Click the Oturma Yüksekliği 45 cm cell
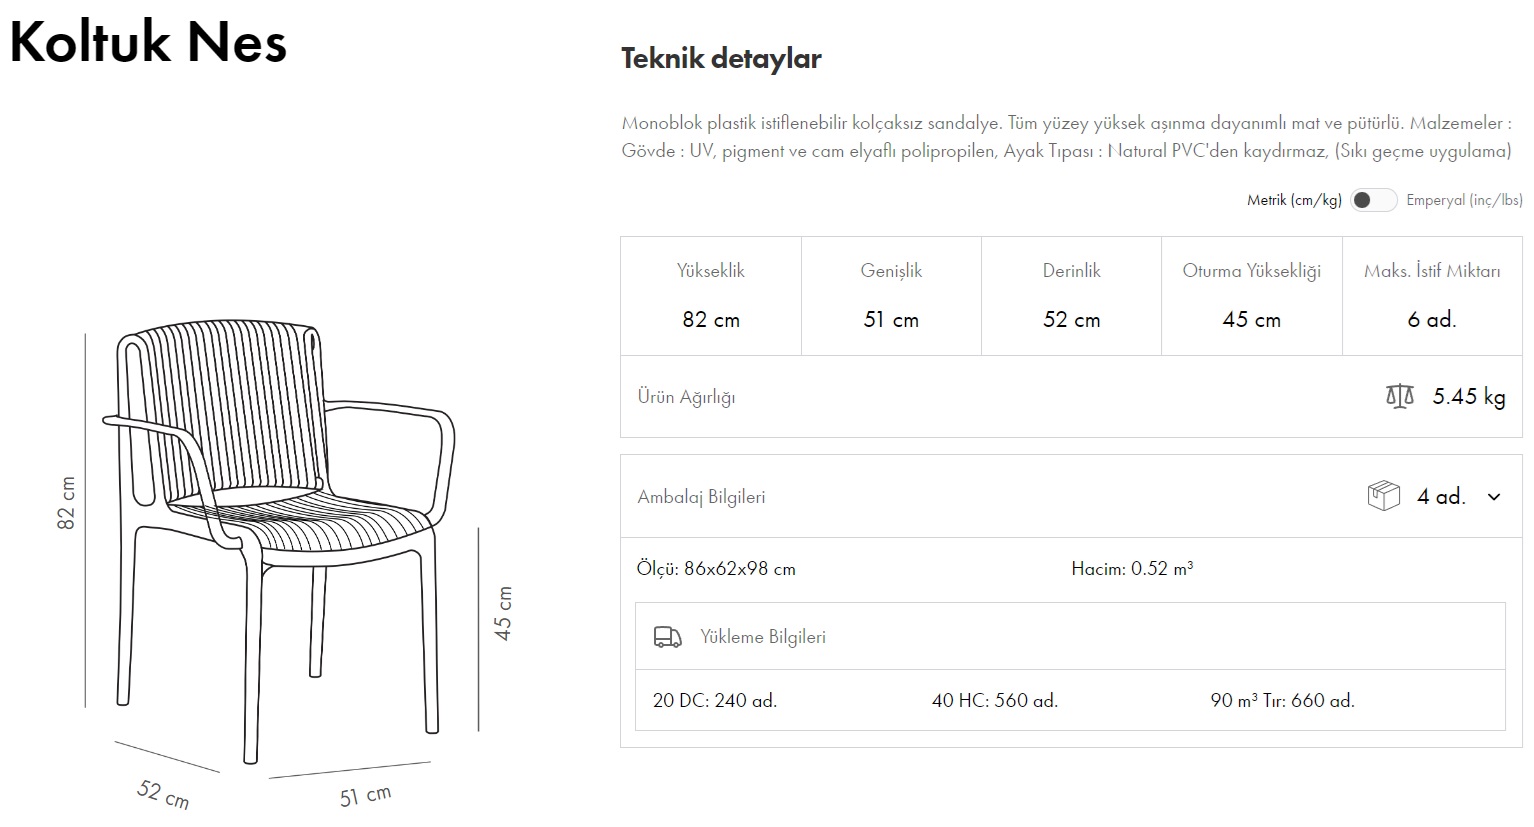Viewport: 1534px width, 827px height. coord(1250,319)
